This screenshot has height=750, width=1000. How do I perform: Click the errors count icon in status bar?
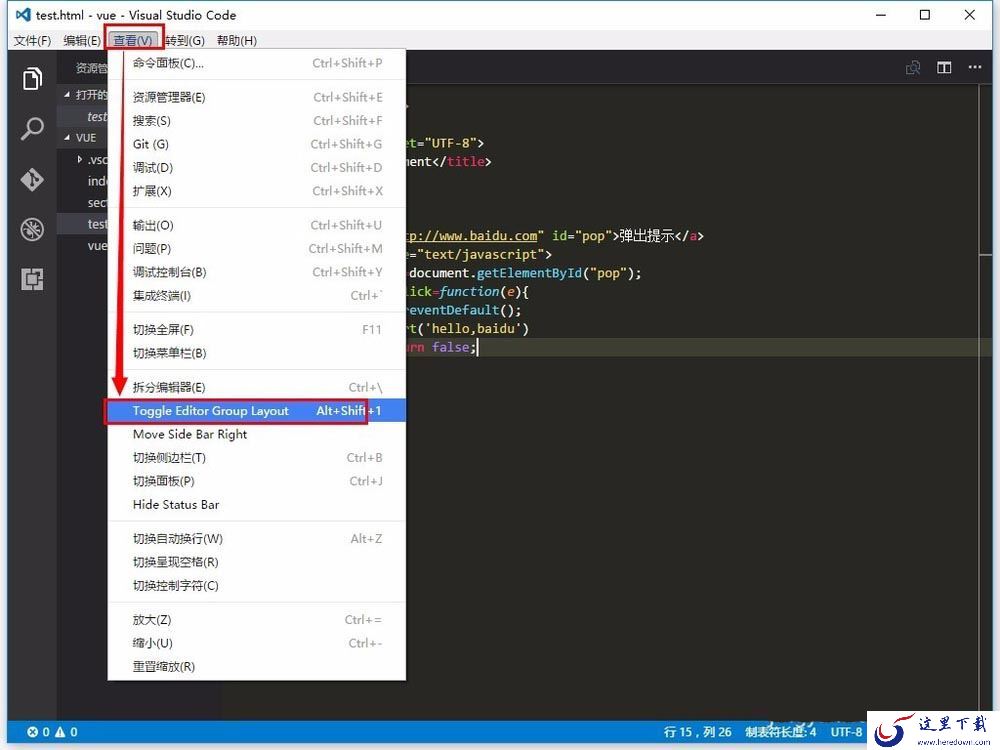[33, 732]
